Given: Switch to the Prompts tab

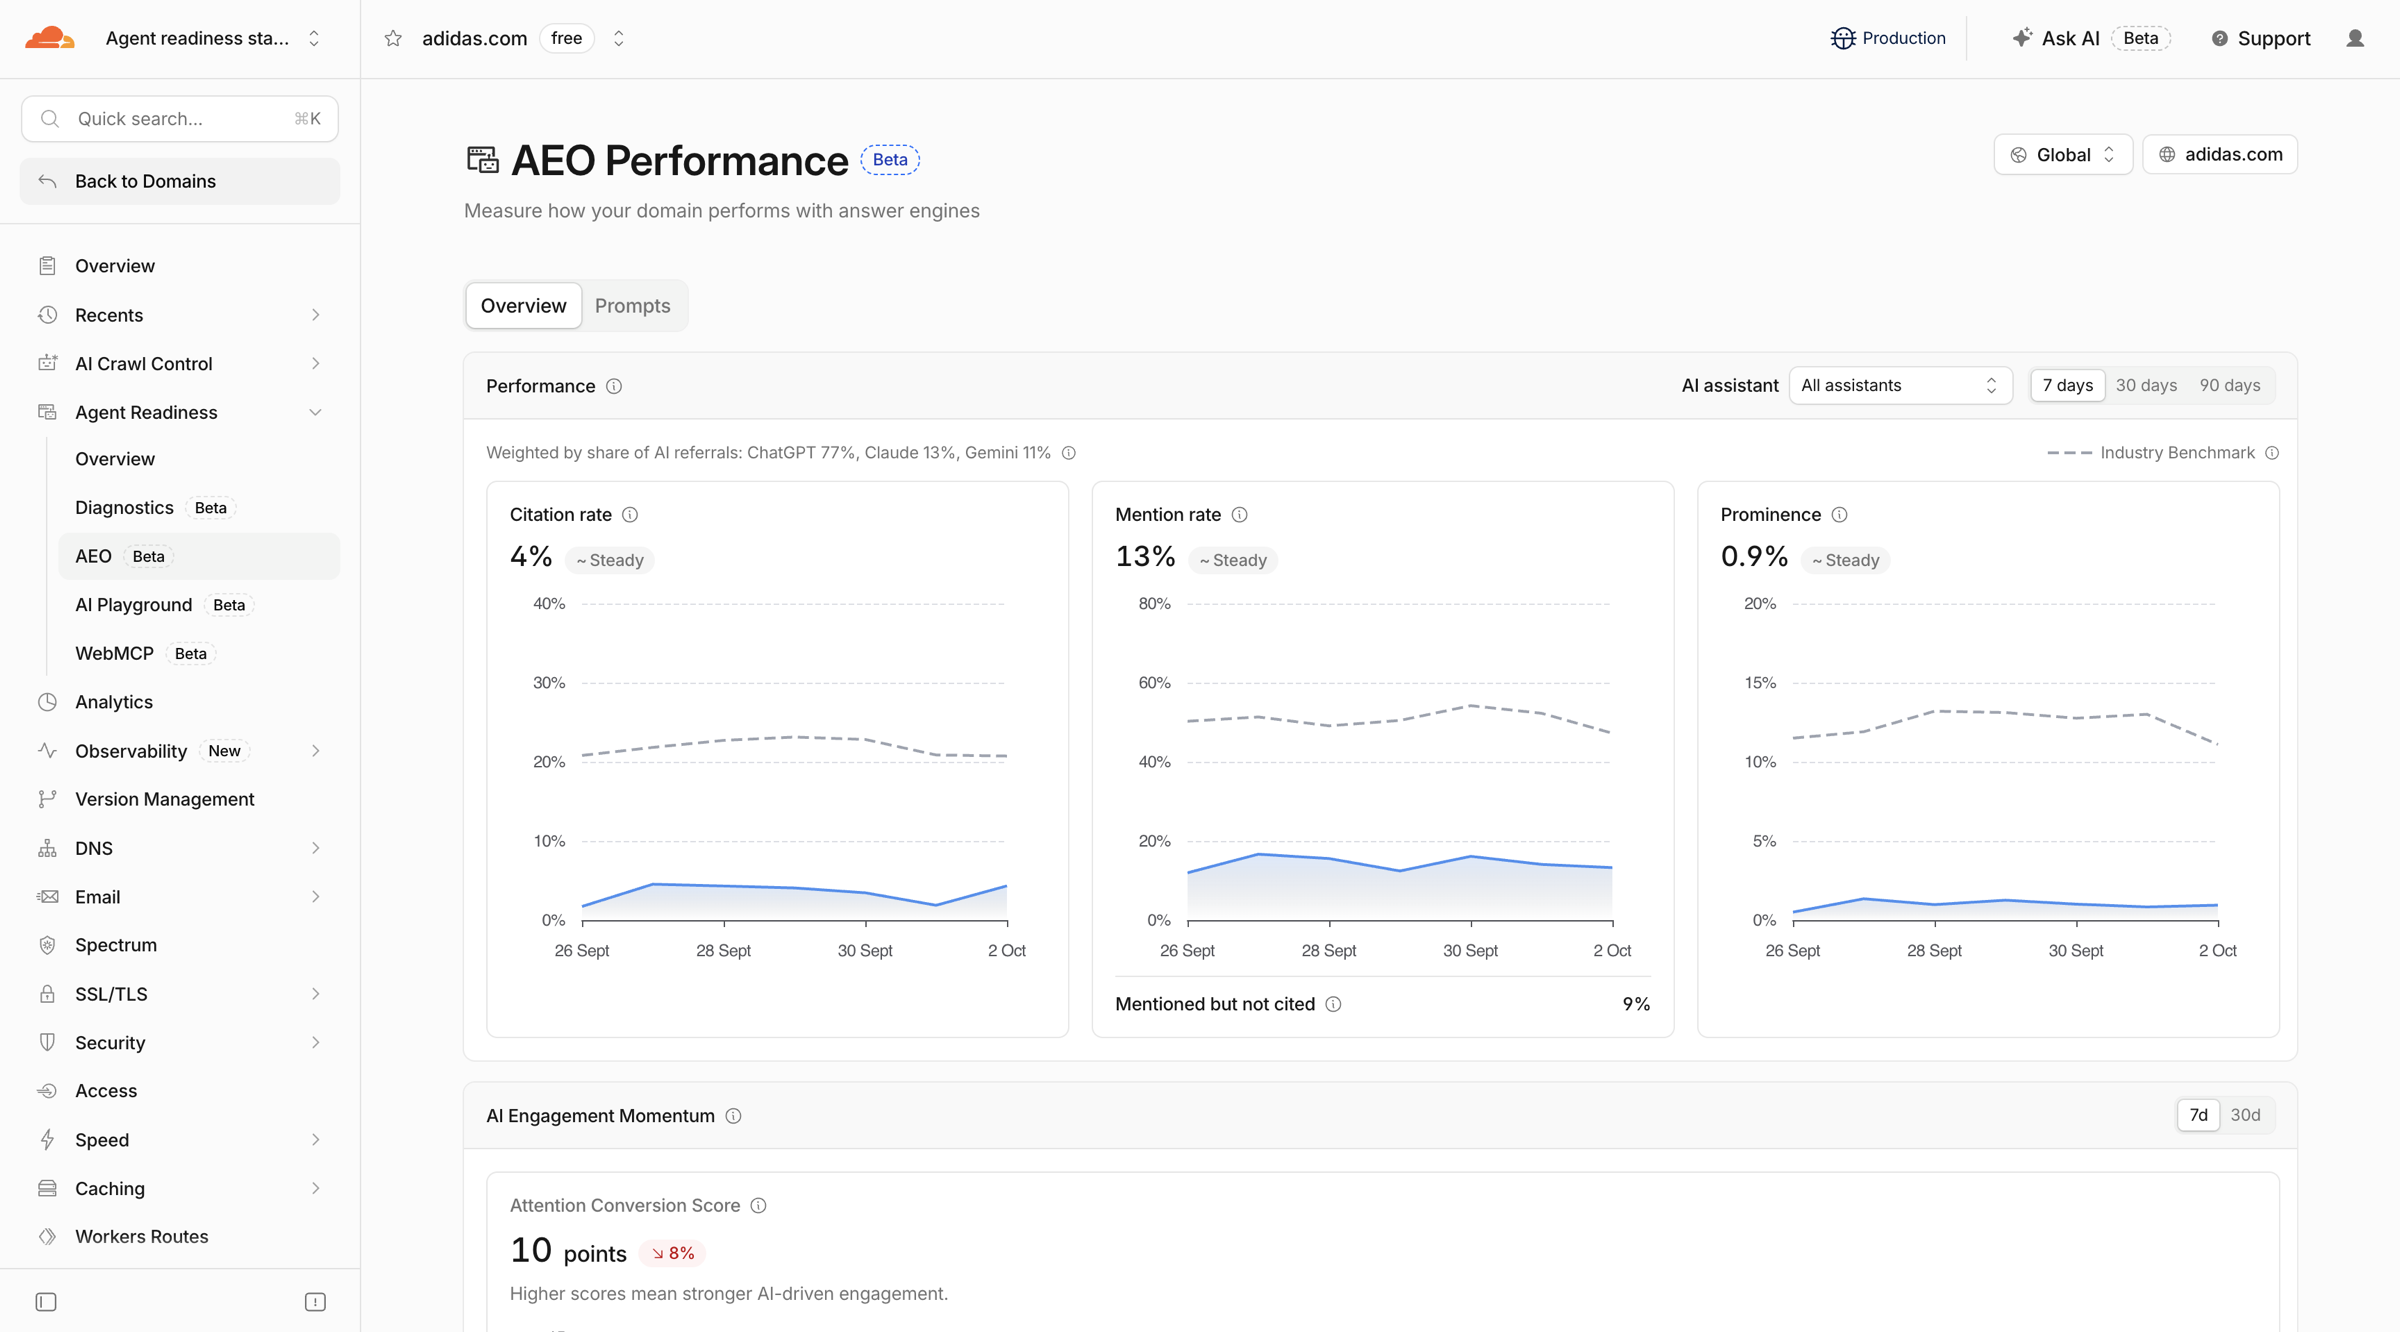Looking at the screenshot, I should 632,306.
